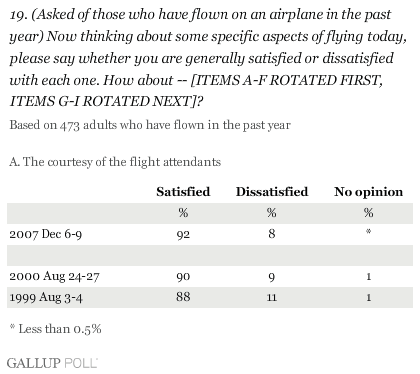Select the 2007 Dec 6-9 row label

[x=46, y=234]
